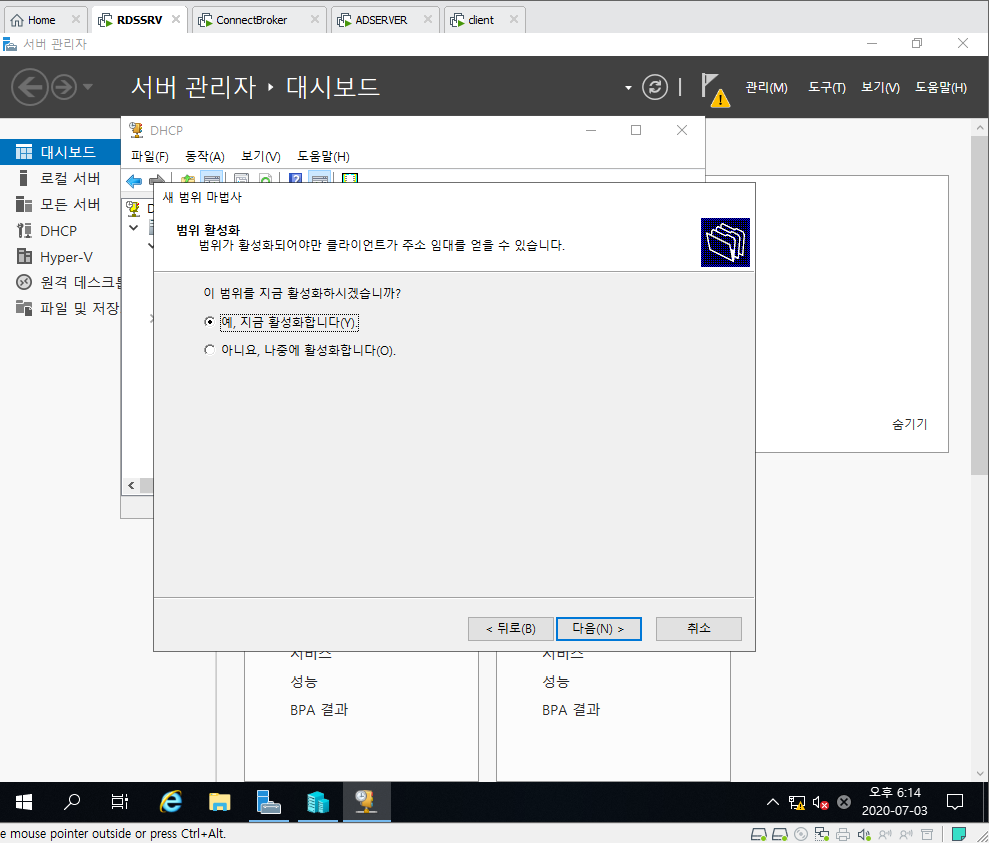This screenshot has height=843, width=989.
Task: Click Server Manager refresh circle icon
Action: click(655, 87)
